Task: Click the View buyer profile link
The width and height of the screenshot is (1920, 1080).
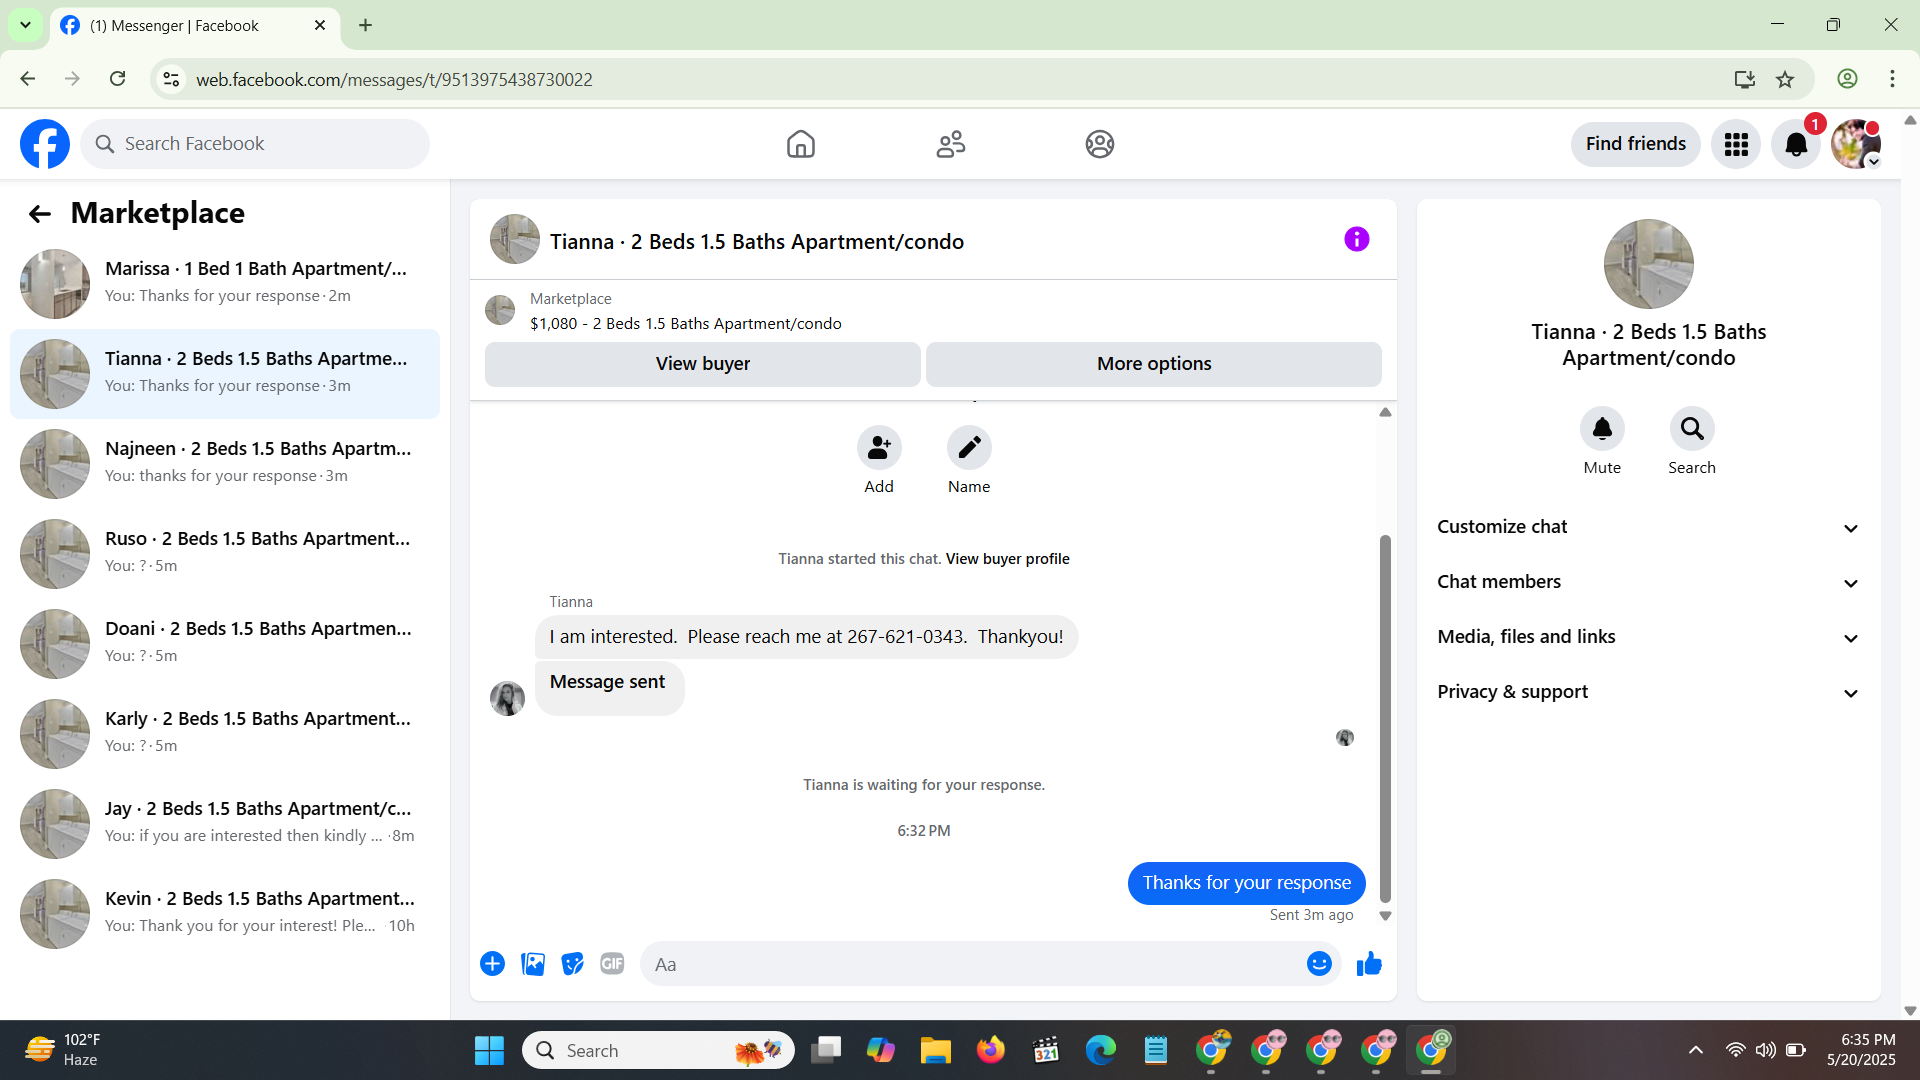Action: tap(1007, 559)
